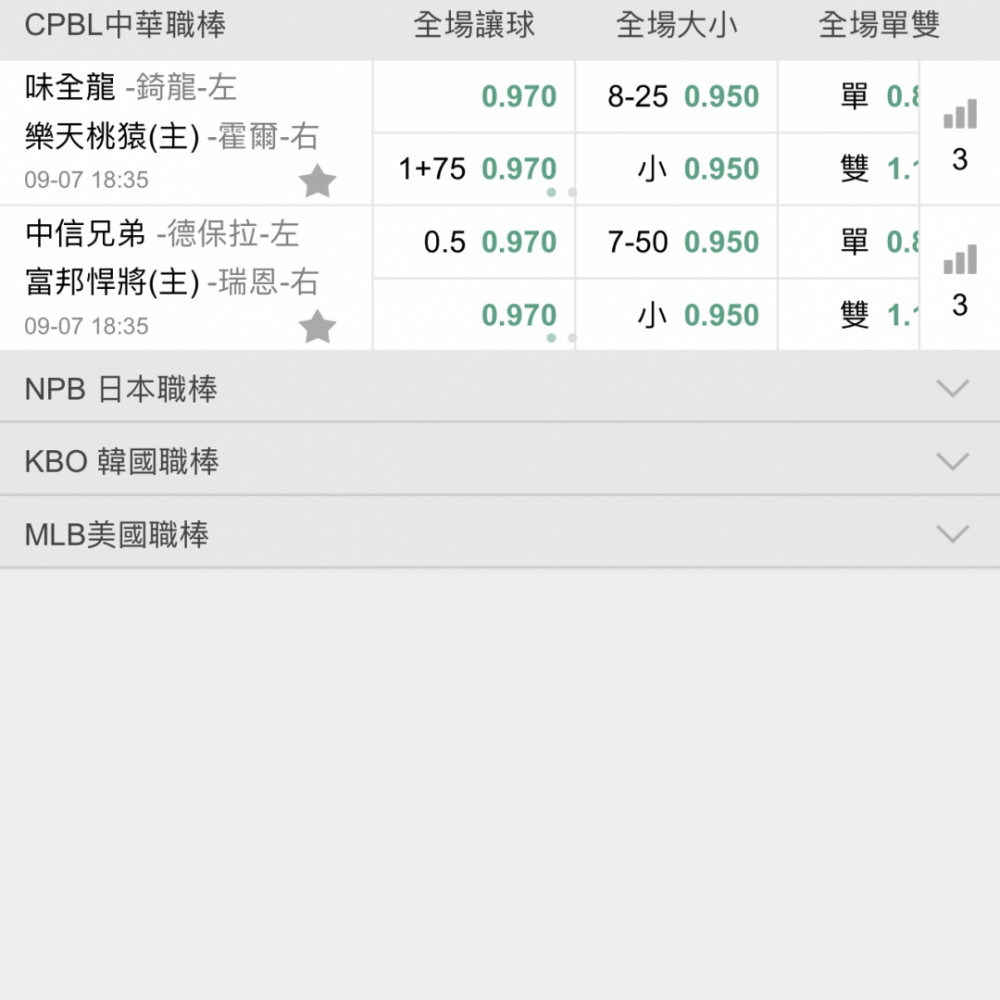This screenshot has height=1000, width=1000.
Task: Open 樂天桃猿(主) team match details
Action: pyautogui.click(x=112, y=137)
